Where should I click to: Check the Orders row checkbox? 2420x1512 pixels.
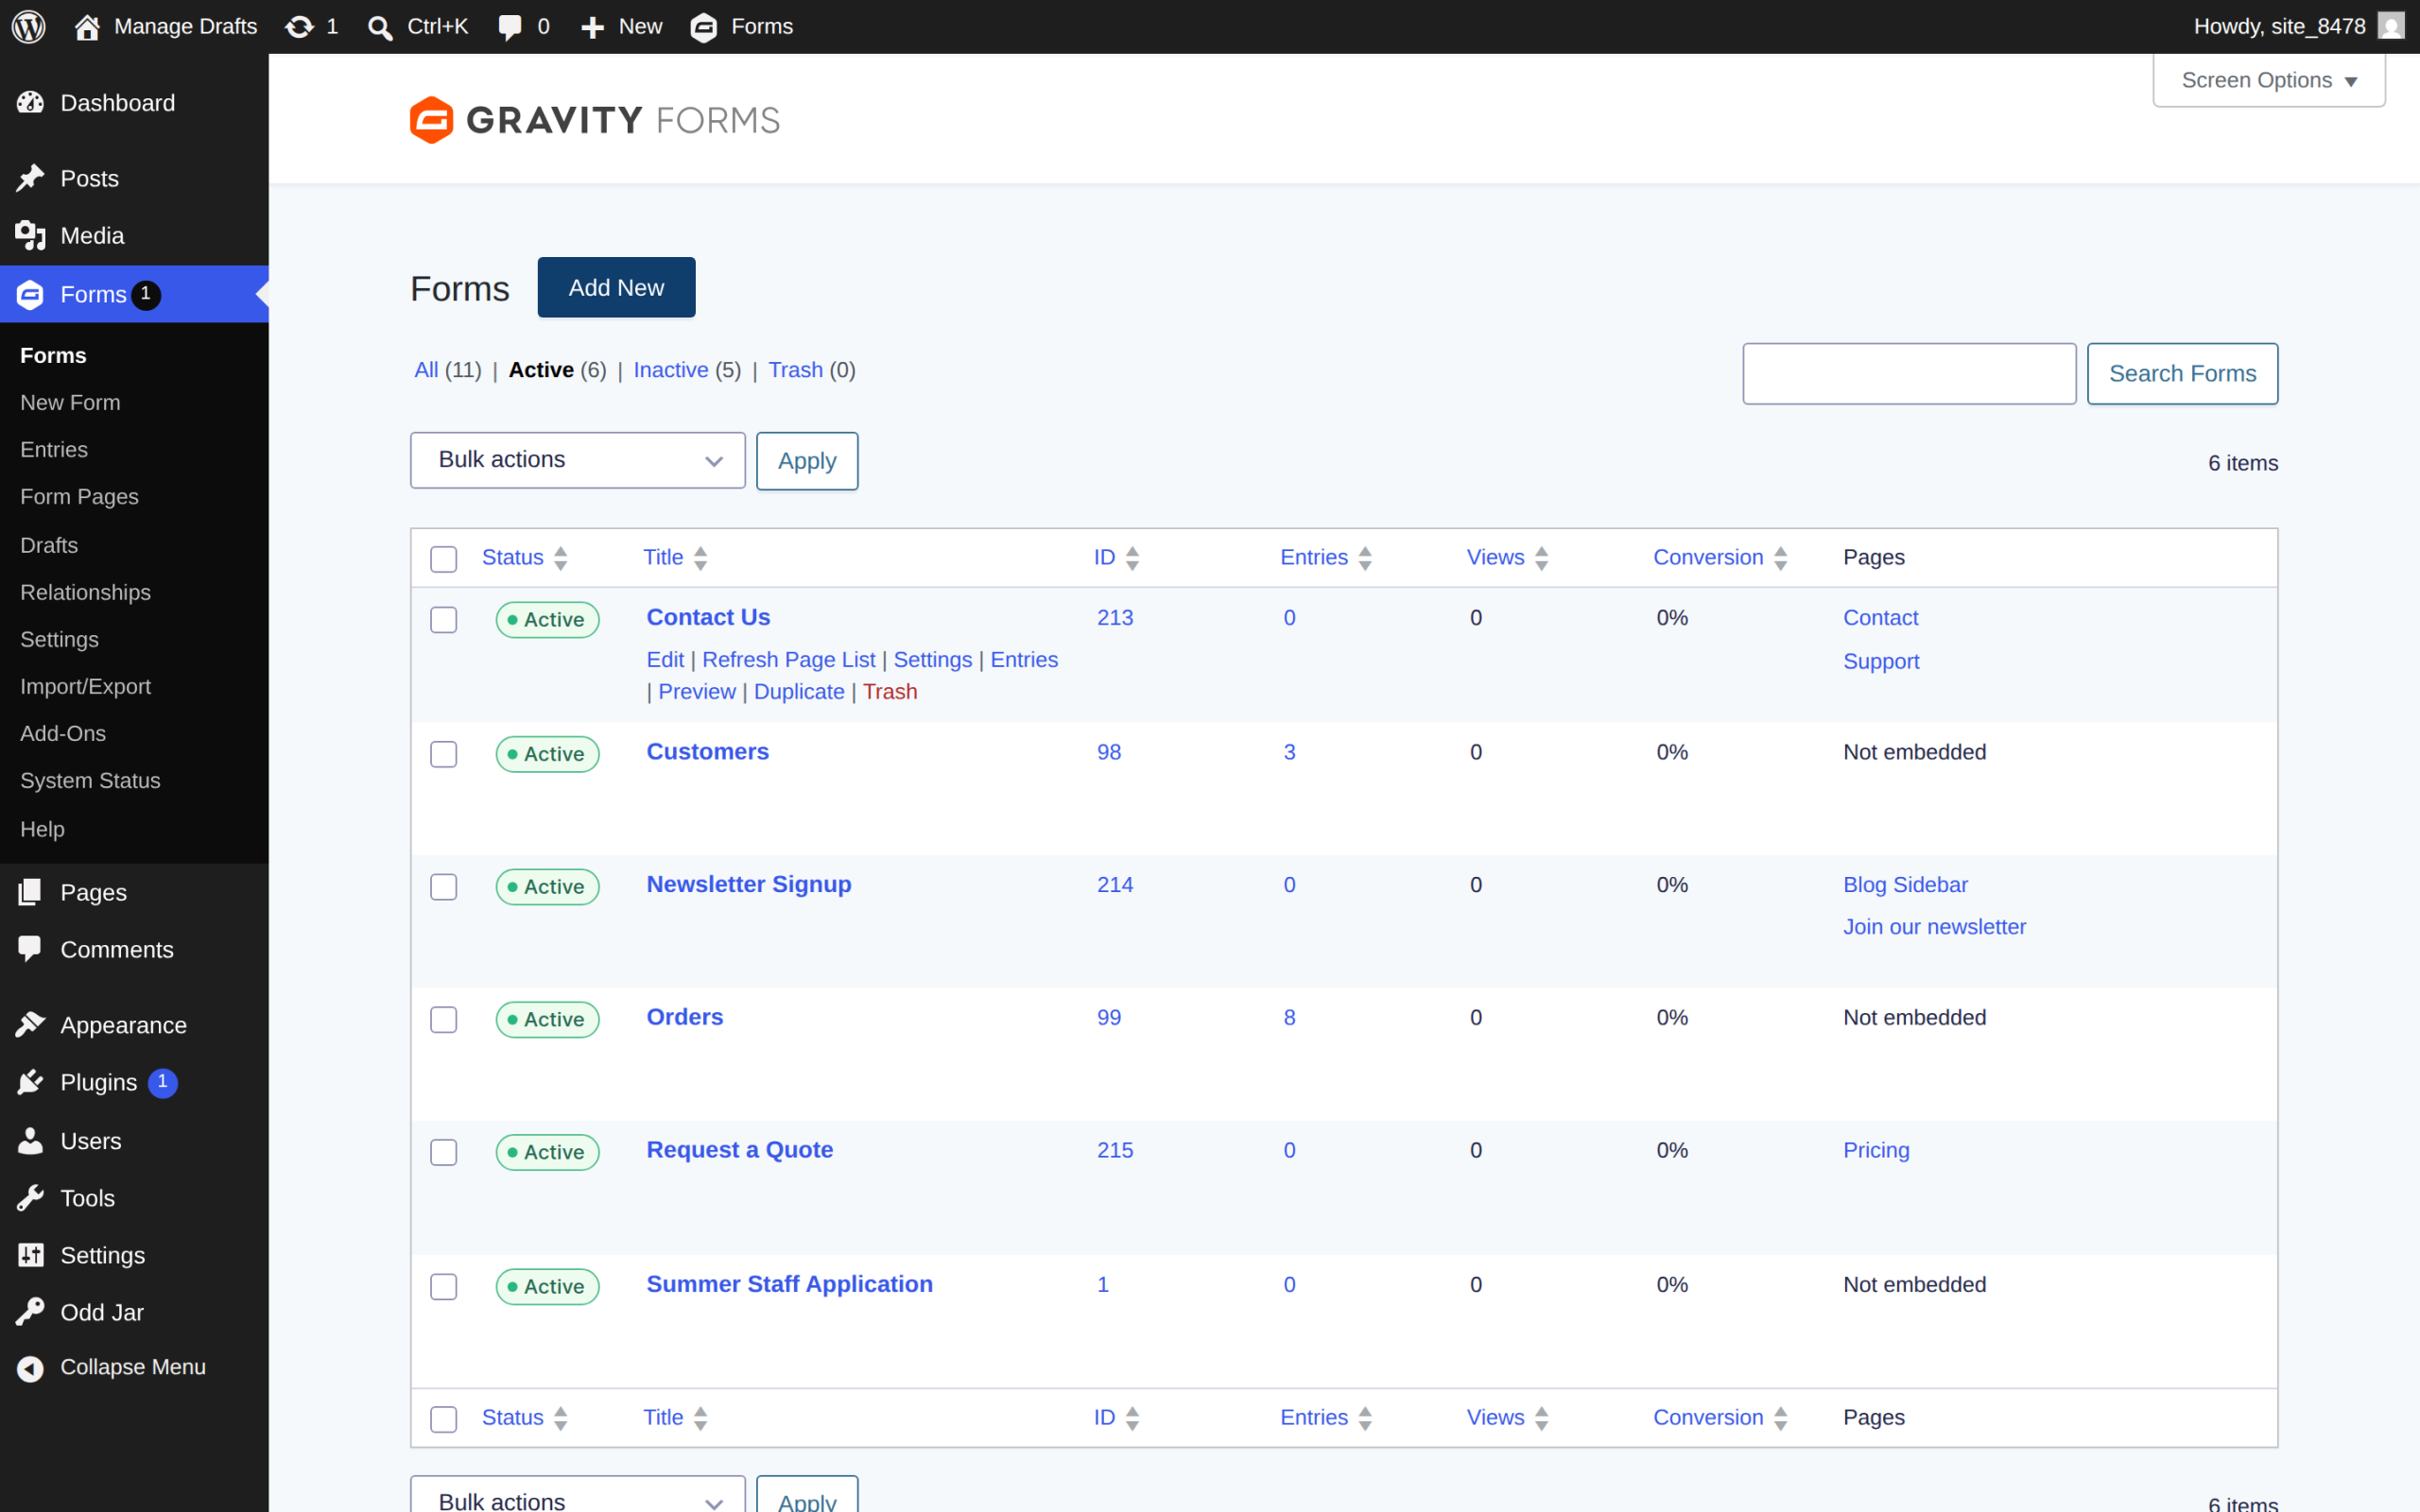[444, 1020]
